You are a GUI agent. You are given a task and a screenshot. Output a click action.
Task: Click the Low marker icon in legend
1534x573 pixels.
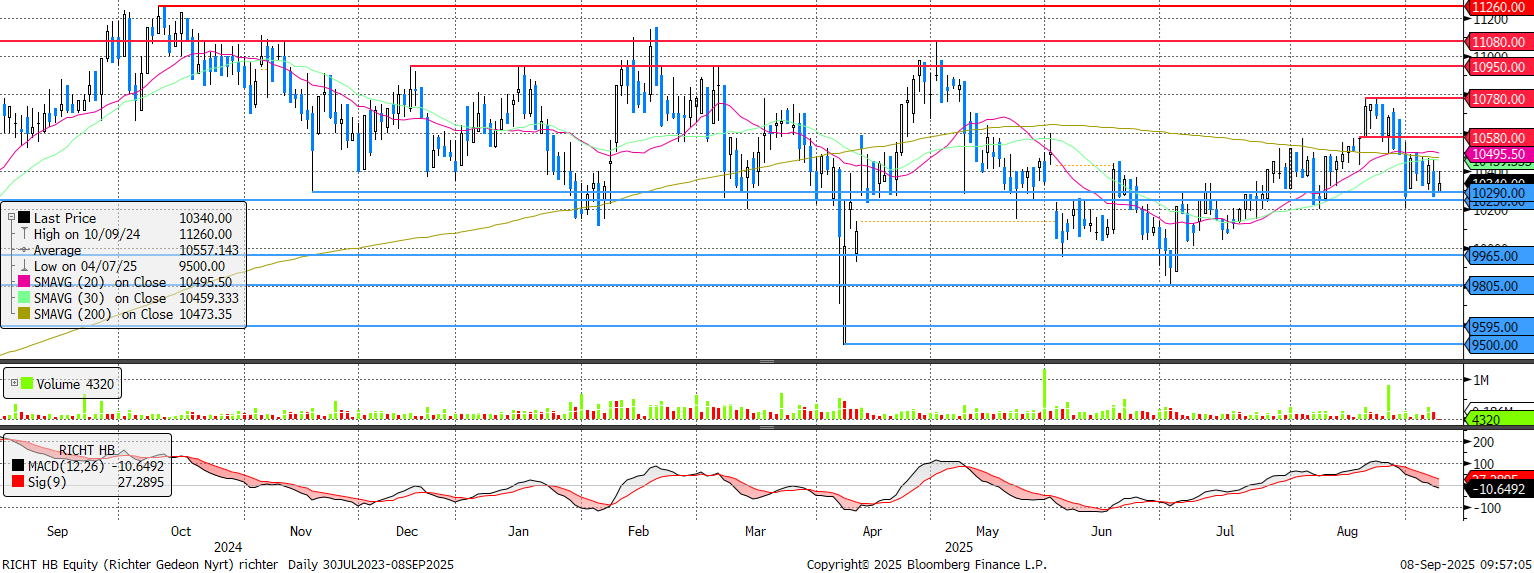(x=24, y=266)
